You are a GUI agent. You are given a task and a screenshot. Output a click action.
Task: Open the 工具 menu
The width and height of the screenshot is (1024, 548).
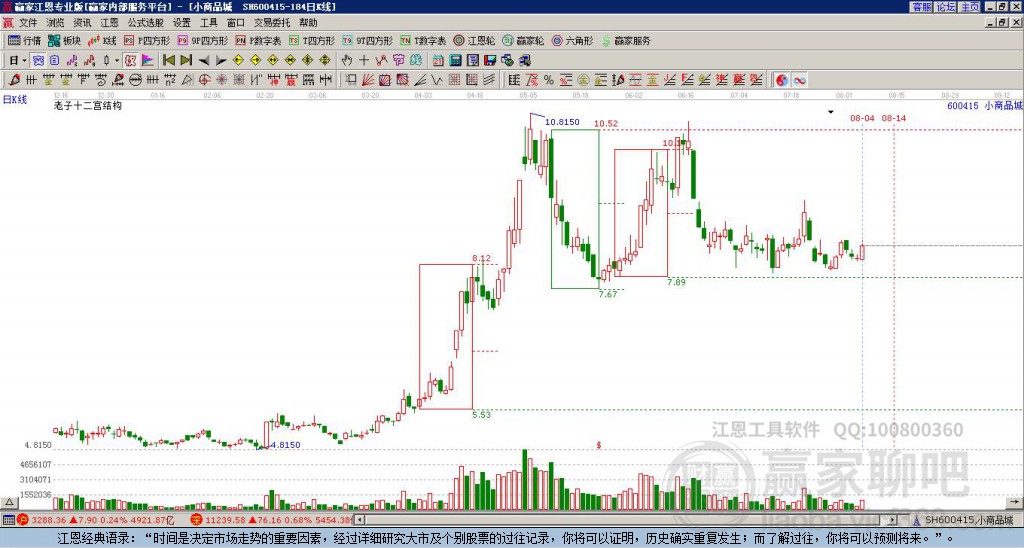pyautogui.click(x=208, y=23)
